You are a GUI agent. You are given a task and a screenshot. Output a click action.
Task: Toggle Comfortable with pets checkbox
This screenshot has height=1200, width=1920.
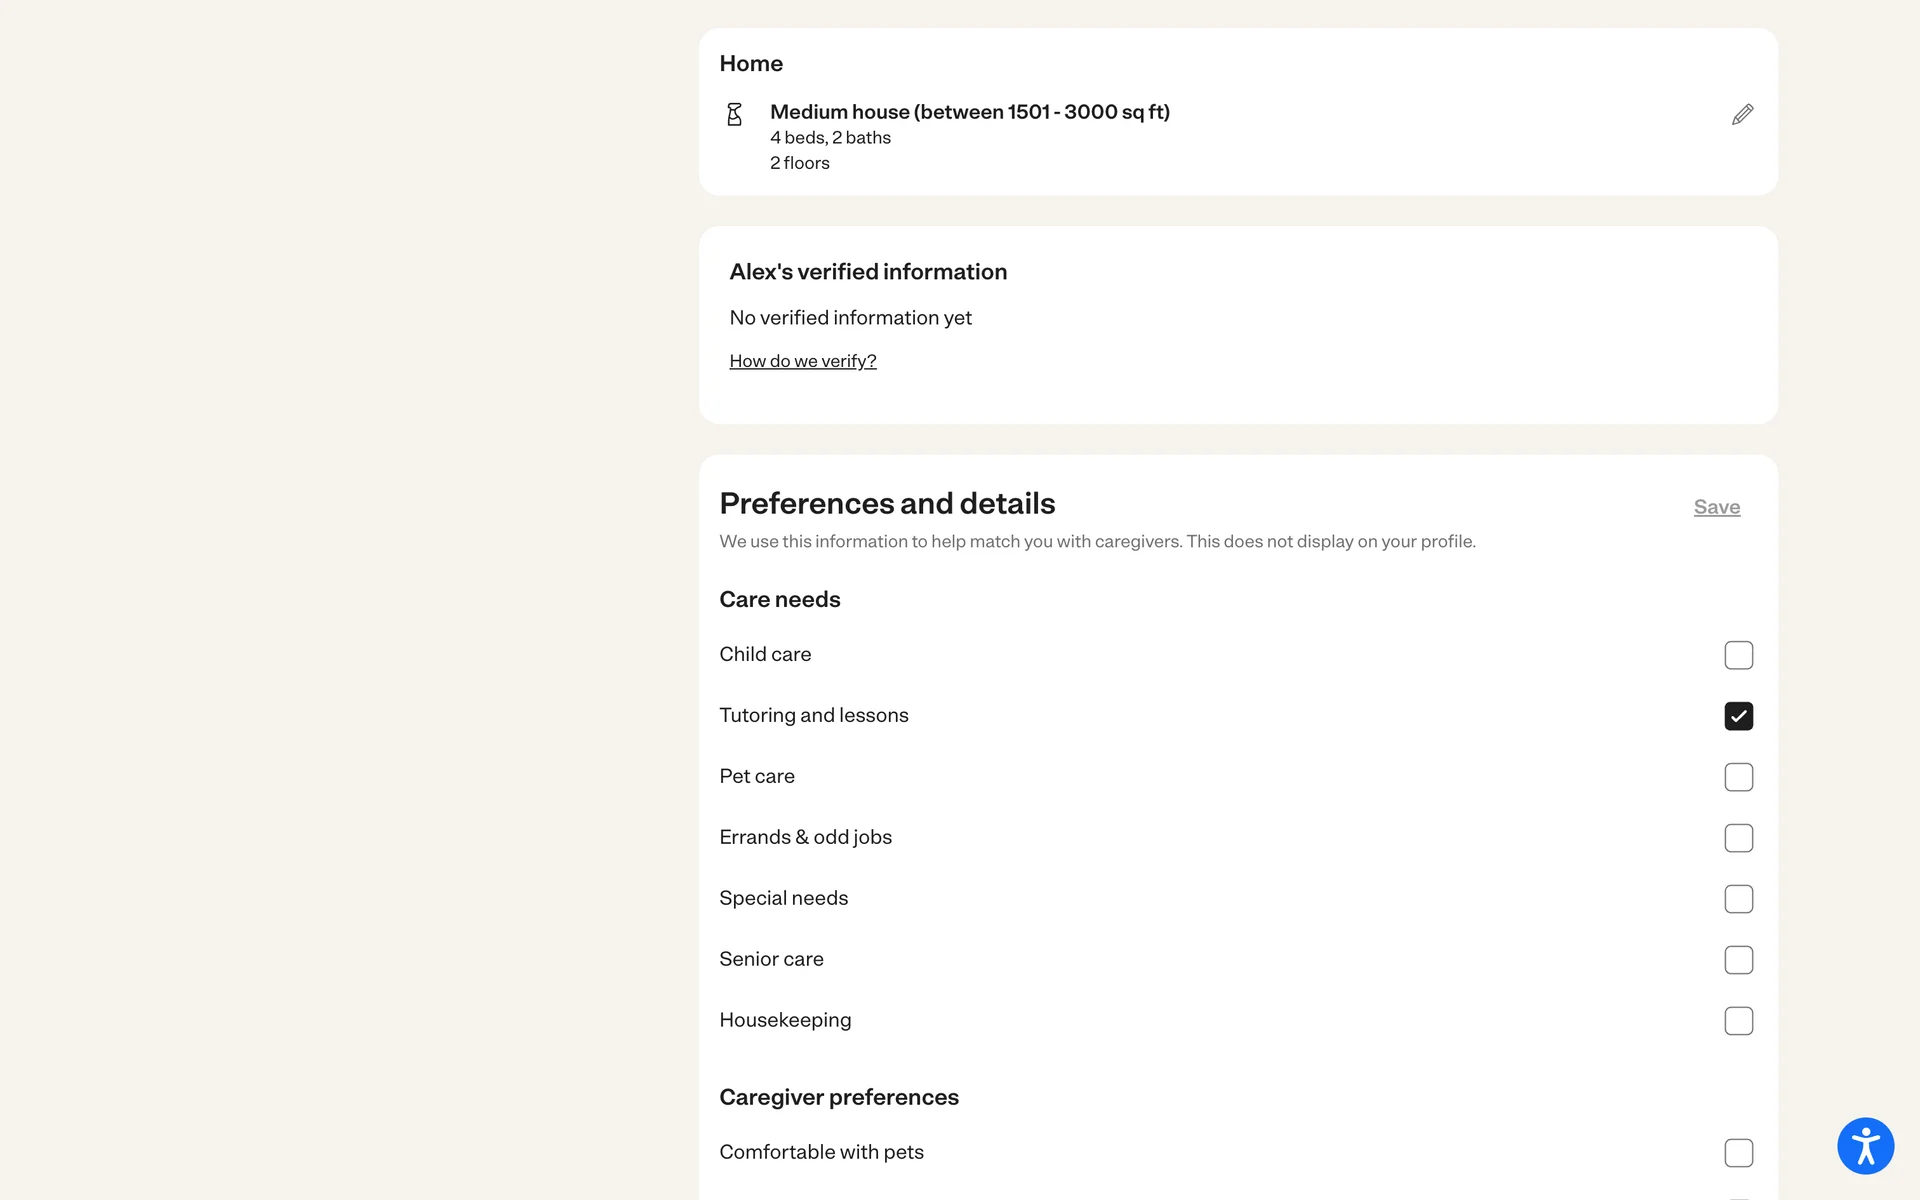1738,1153
